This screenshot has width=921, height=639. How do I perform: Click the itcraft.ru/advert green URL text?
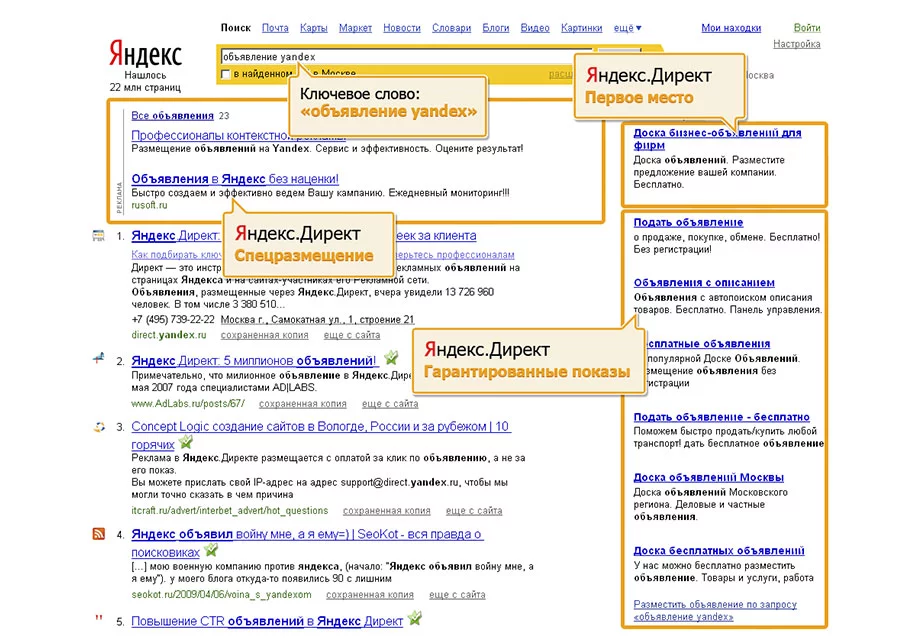229,510
